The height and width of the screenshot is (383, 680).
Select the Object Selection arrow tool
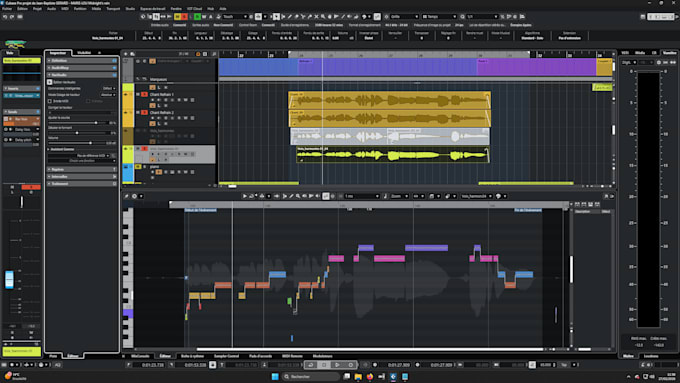(276, 16)
